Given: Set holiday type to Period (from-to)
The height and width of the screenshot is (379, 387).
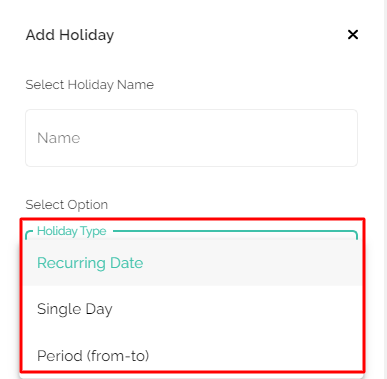Looking at the screenshot, I should tap(192, 355).
